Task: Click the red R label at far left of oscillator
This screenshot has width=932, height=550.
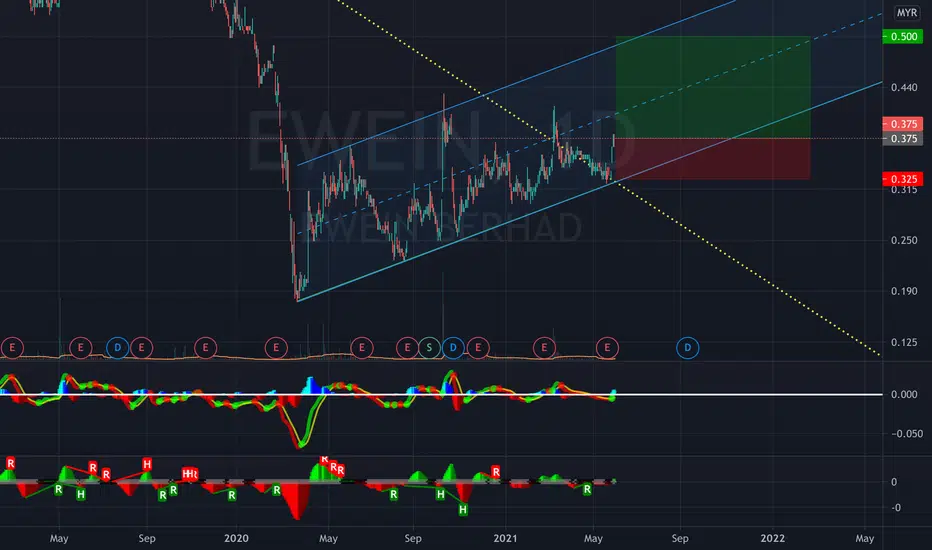Action: [10, 463]
